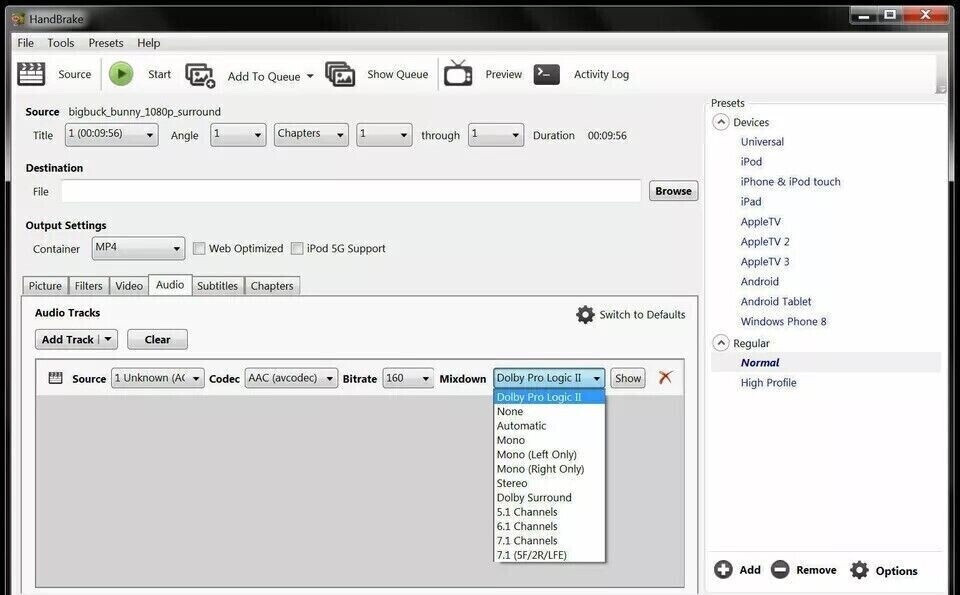Image resolution: width=960 pixels, height=595 pixels.
Task: Browse for a destination file
Action: (673, 190)
